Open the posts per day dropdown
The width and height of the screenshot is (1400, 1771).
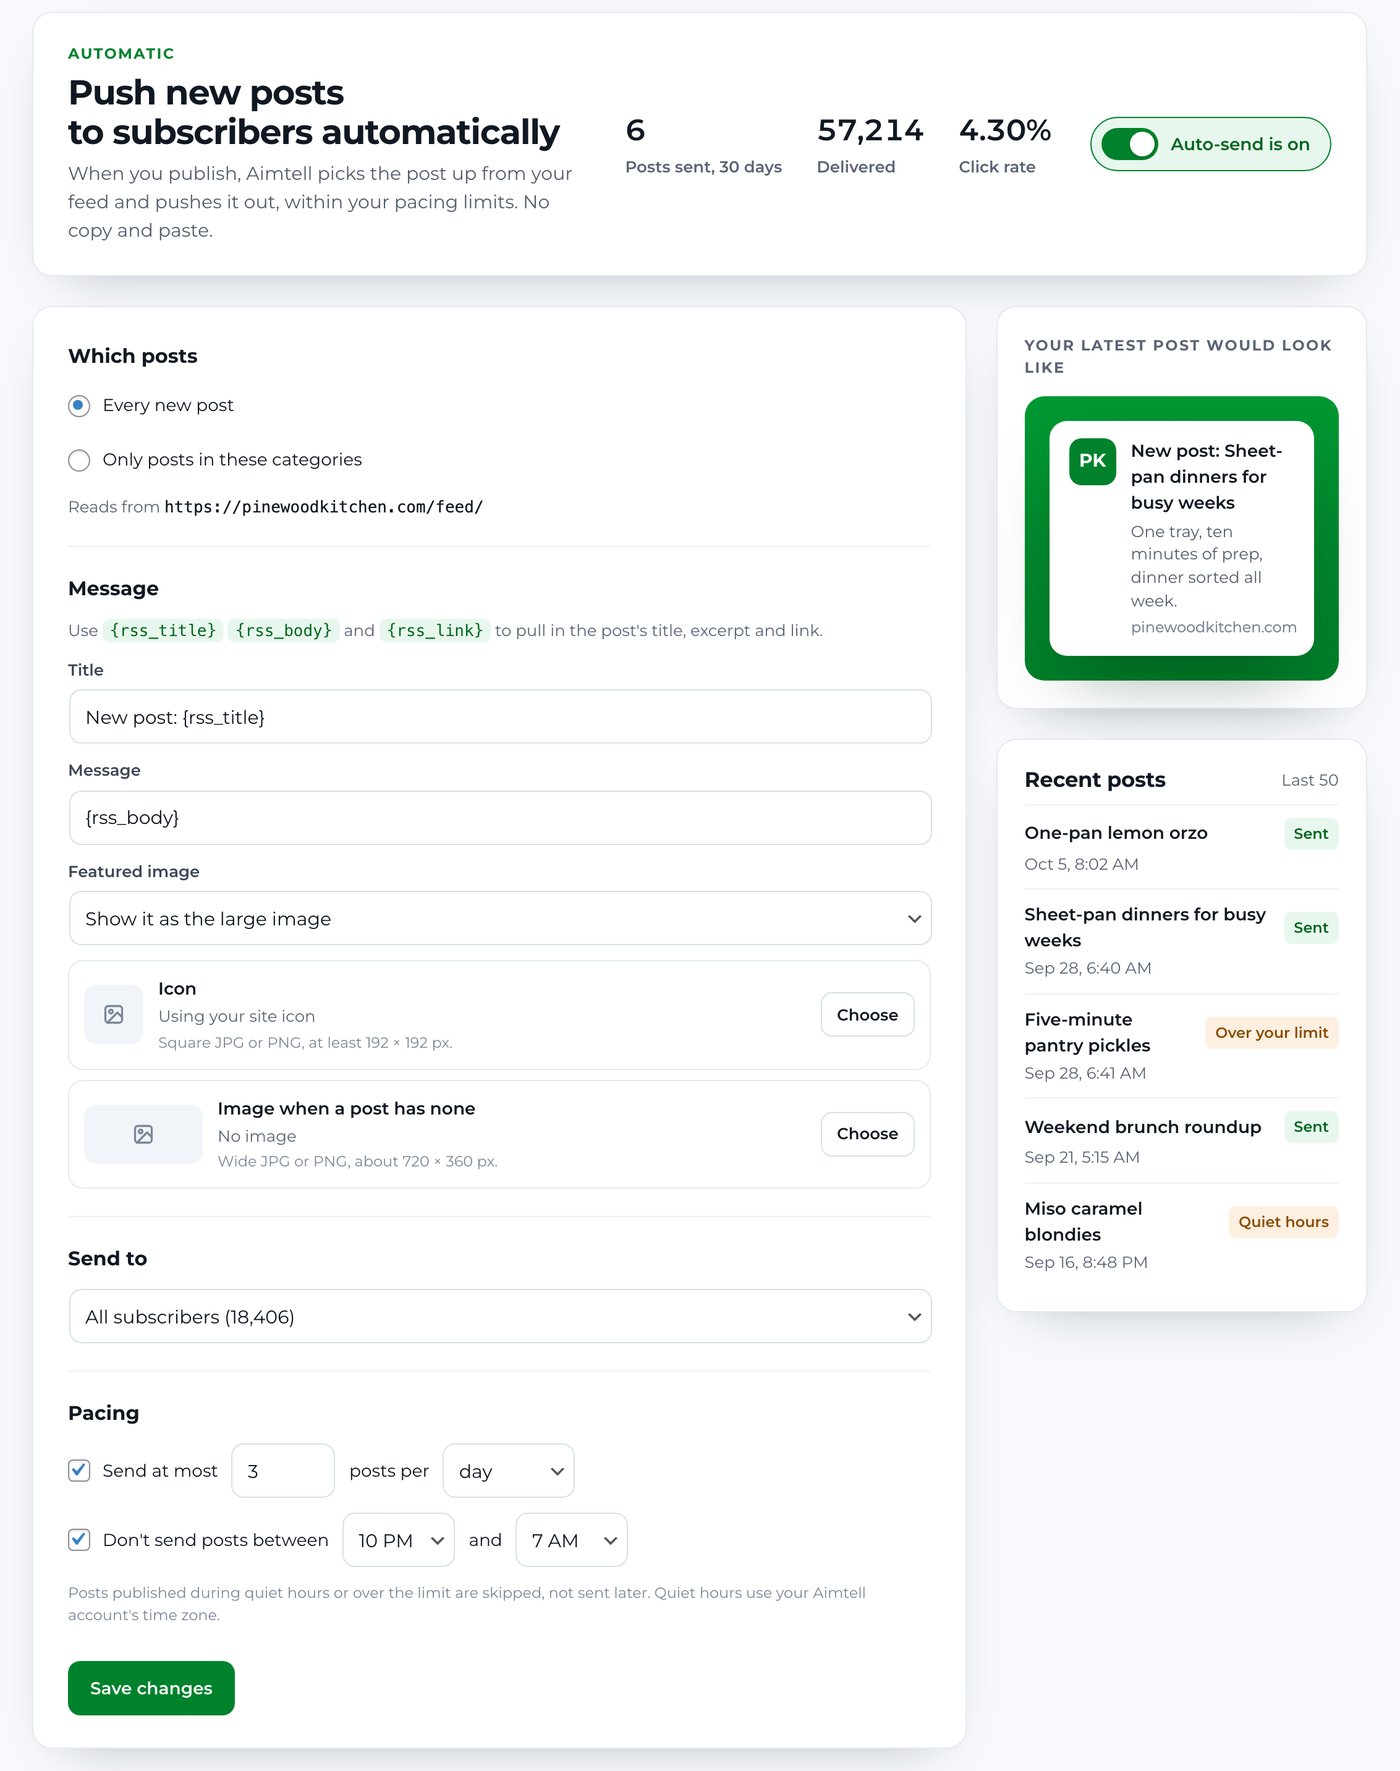[508, 1471]
